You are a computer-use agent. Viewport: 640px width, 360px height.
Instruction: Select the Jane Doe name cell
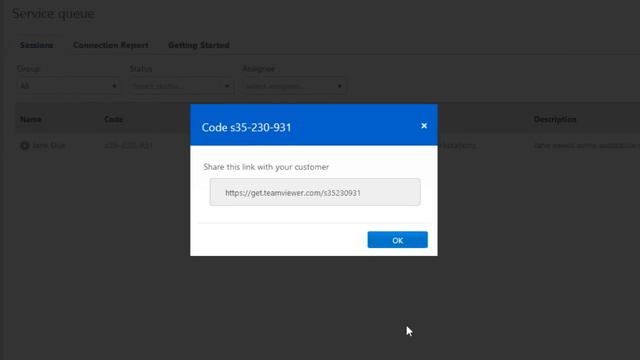tap(49, 146)
